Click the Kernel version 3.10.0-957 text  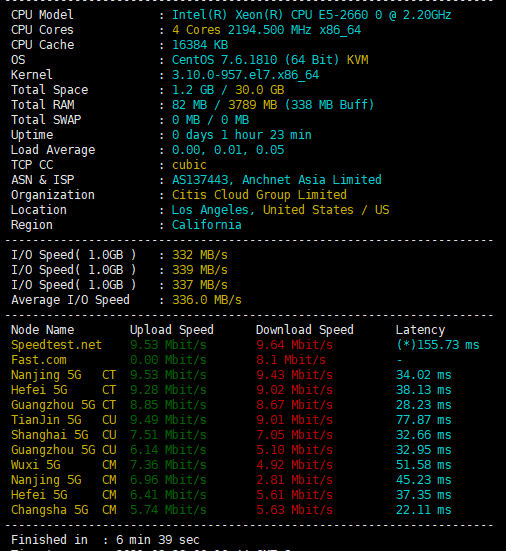(x=245, y=75)
